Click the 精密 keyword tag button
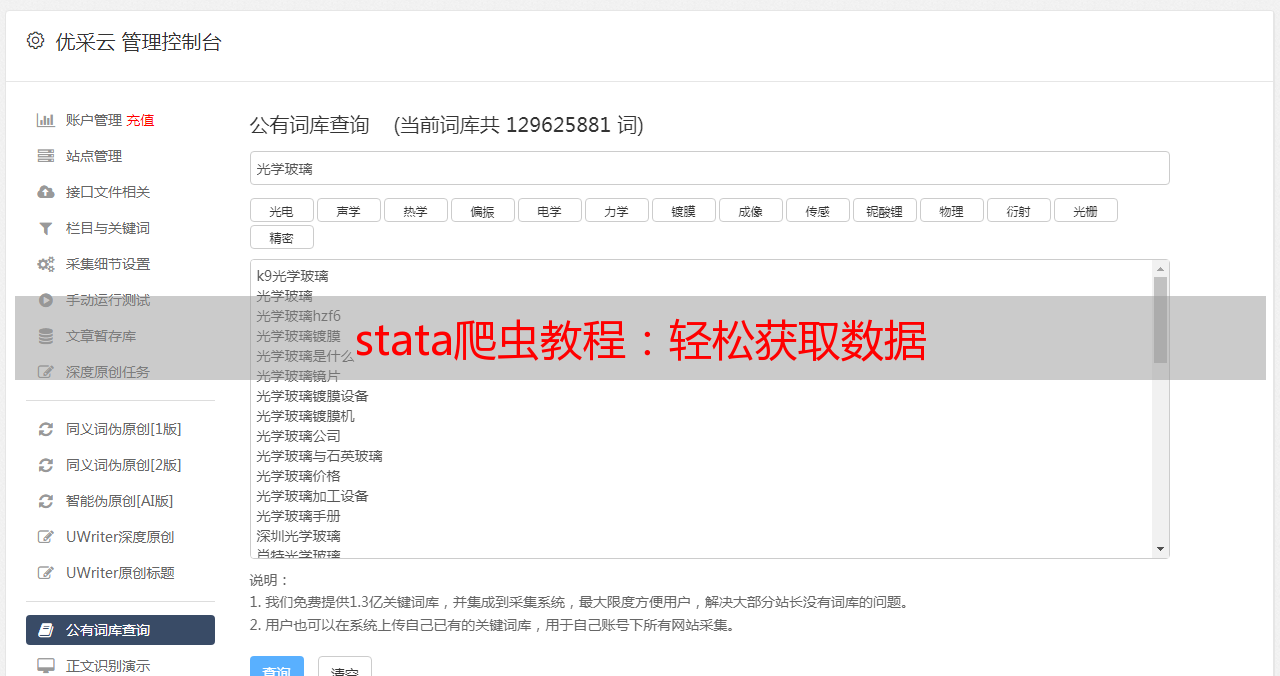1280x676 pixels. 281,237
